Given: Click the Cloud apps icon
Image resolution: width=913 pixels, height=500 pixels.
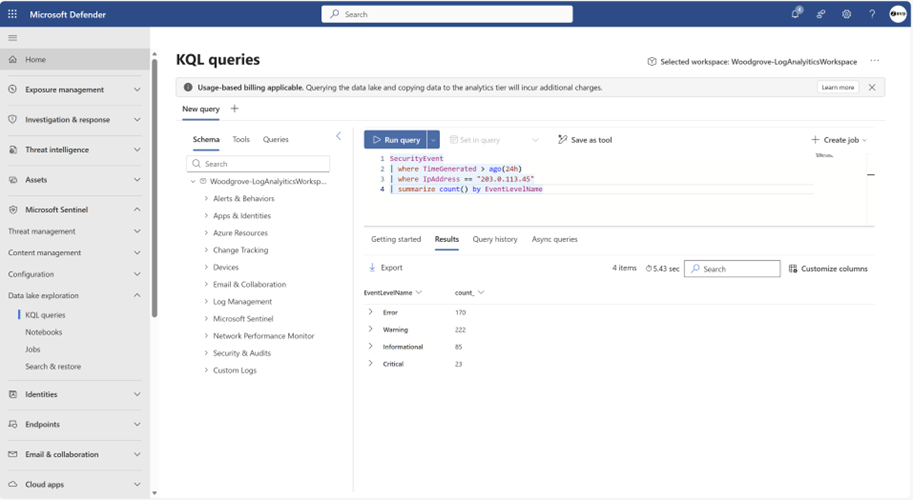Looking at the screenshot, I should [x=13, y=484].
